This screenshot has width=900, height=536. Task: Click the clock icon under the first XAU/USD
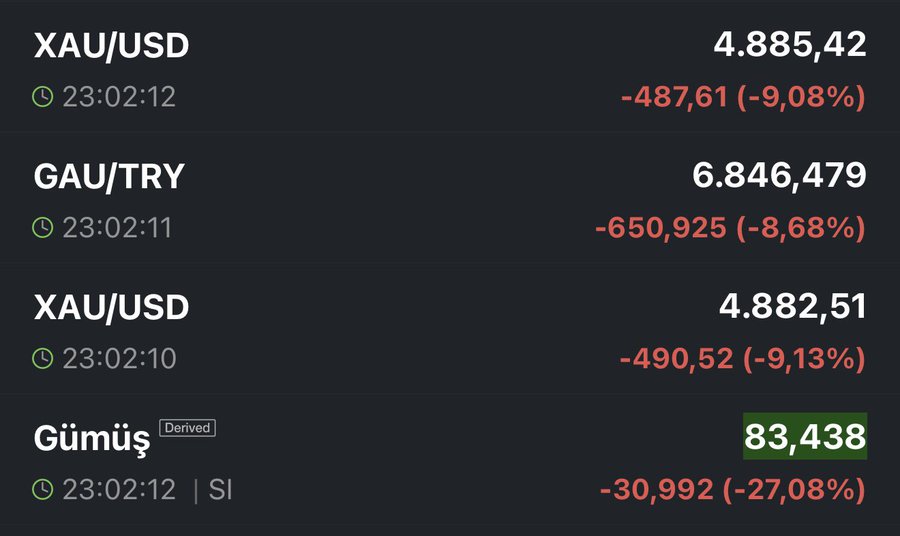(43, 97)
